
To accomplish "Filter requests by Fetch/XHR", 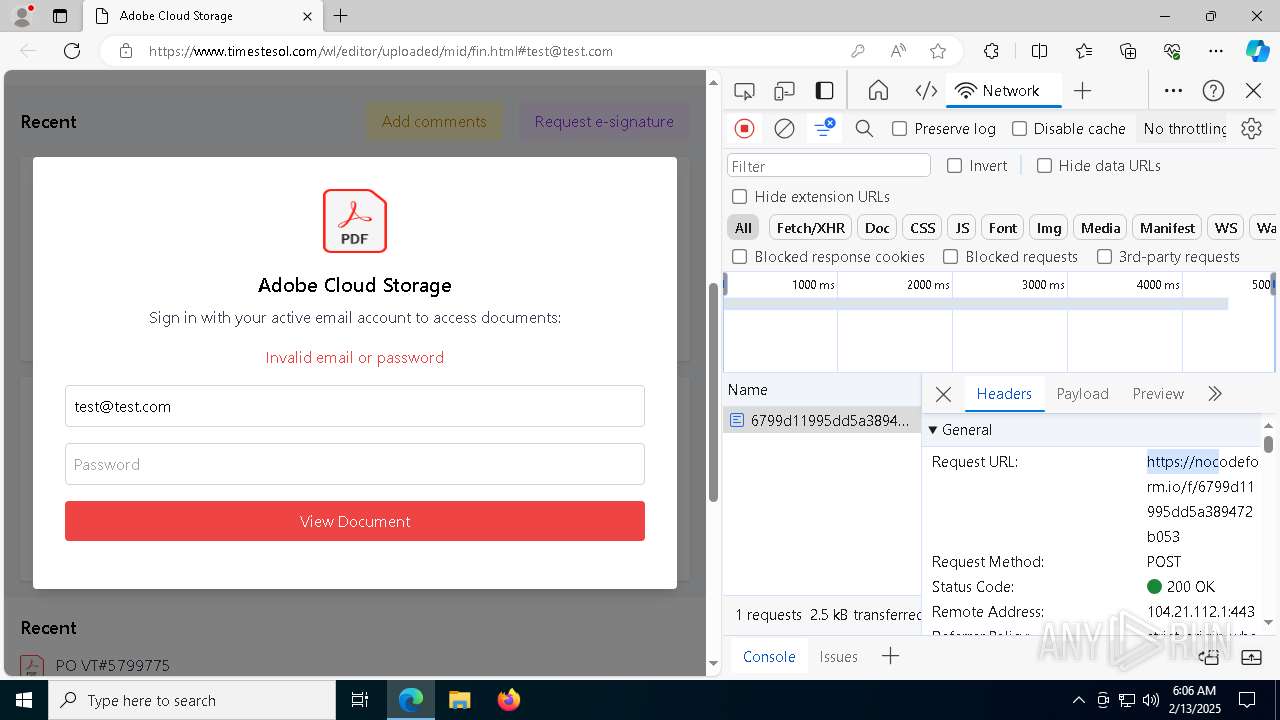I will [x=810, y=228].
